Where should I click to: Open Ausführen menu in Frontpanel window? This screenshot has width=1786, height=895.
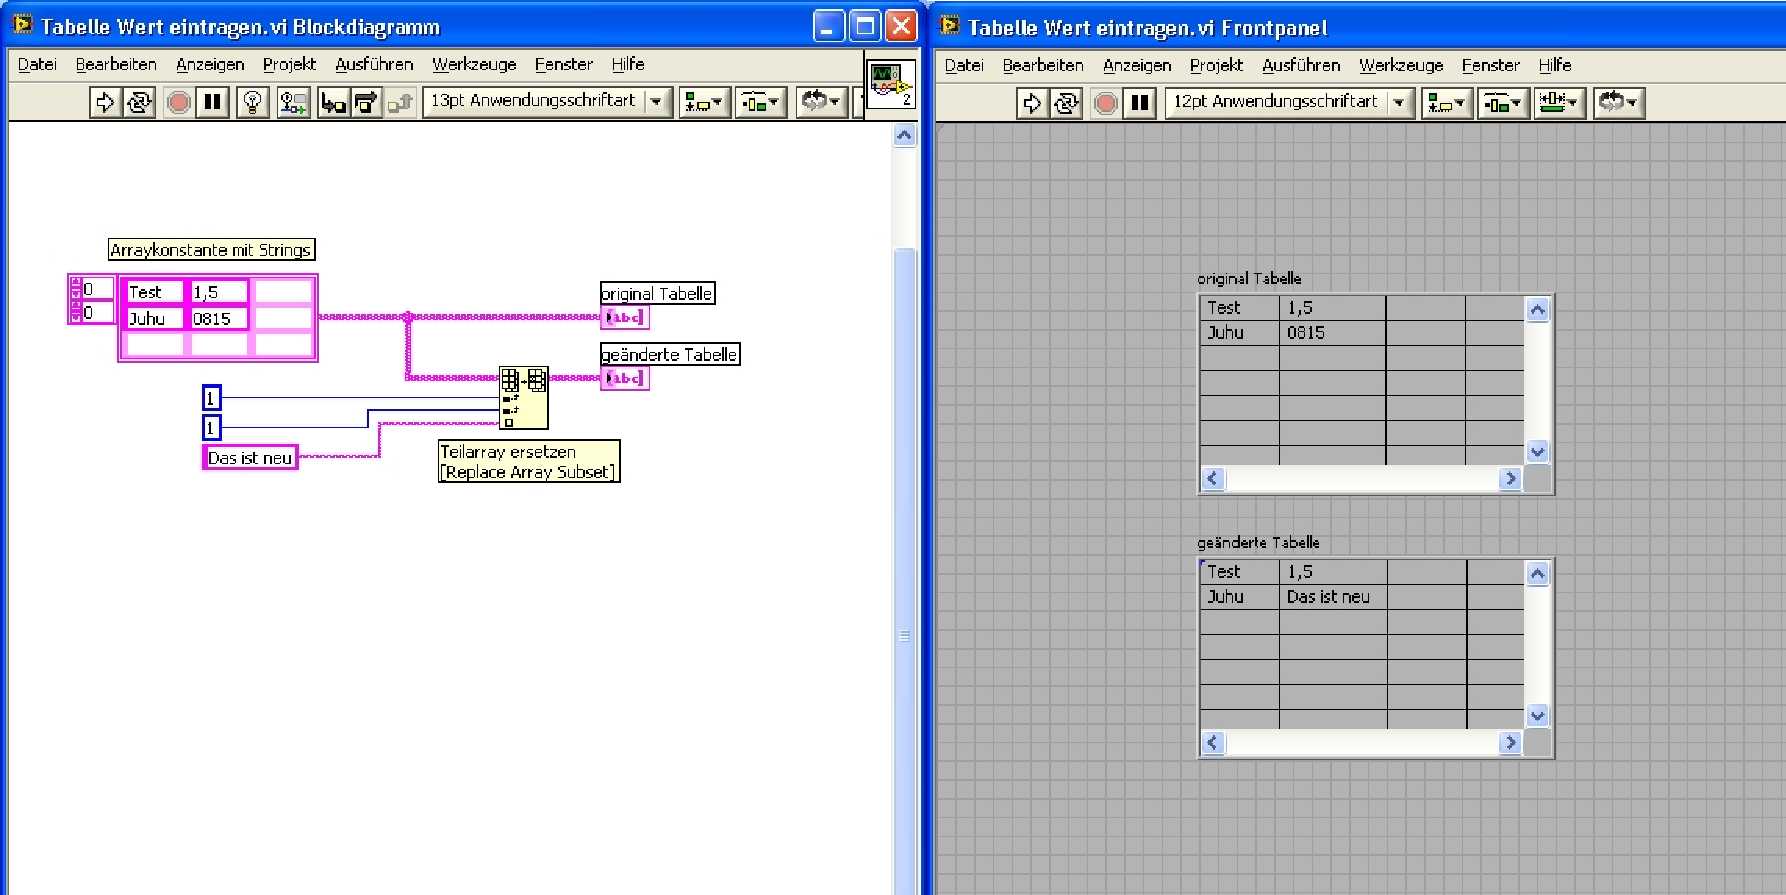(1300, 65)
